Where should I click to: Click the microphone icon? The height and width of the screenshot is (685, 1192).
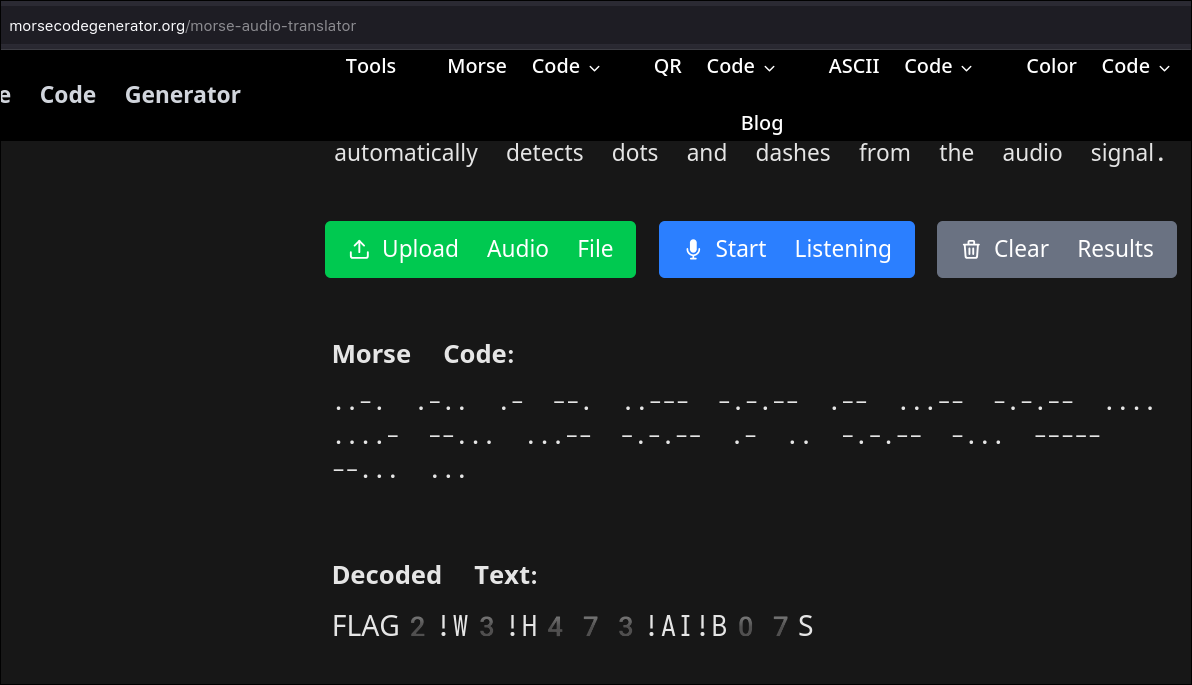[x=692, y=250]
